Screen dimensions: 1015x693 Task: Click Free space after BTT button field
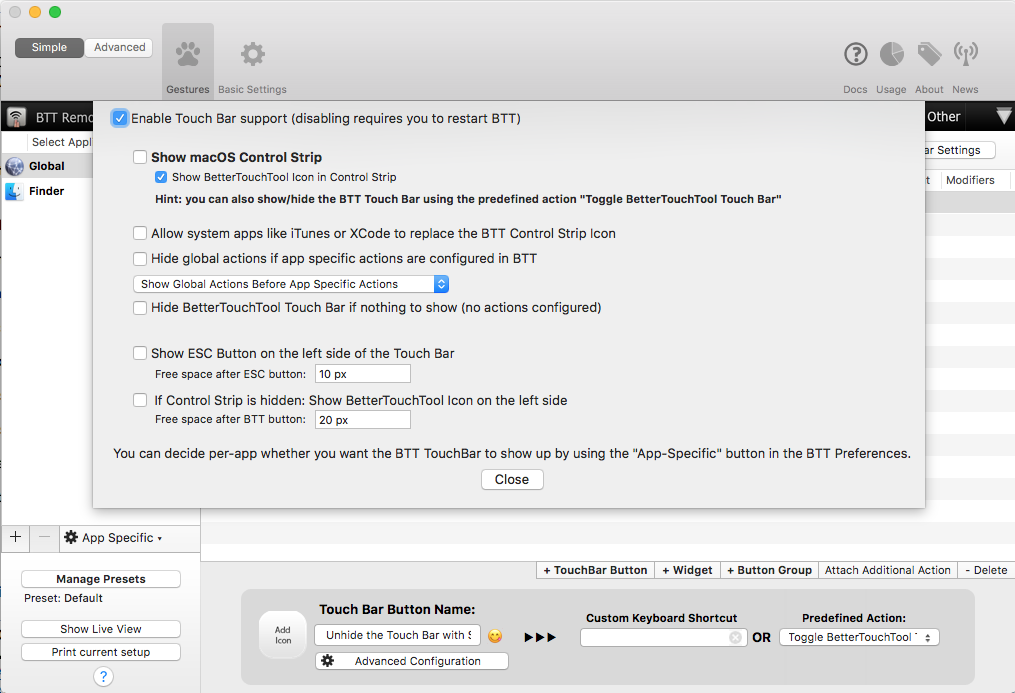[x=362, y=420]
